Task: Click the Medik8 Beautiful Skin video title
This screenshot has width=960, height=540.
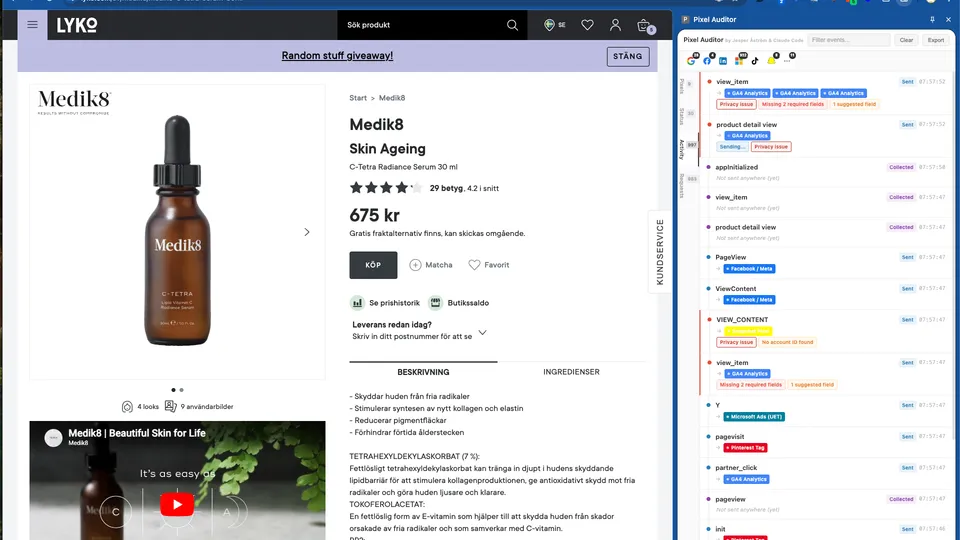Action: pos(137,433)
